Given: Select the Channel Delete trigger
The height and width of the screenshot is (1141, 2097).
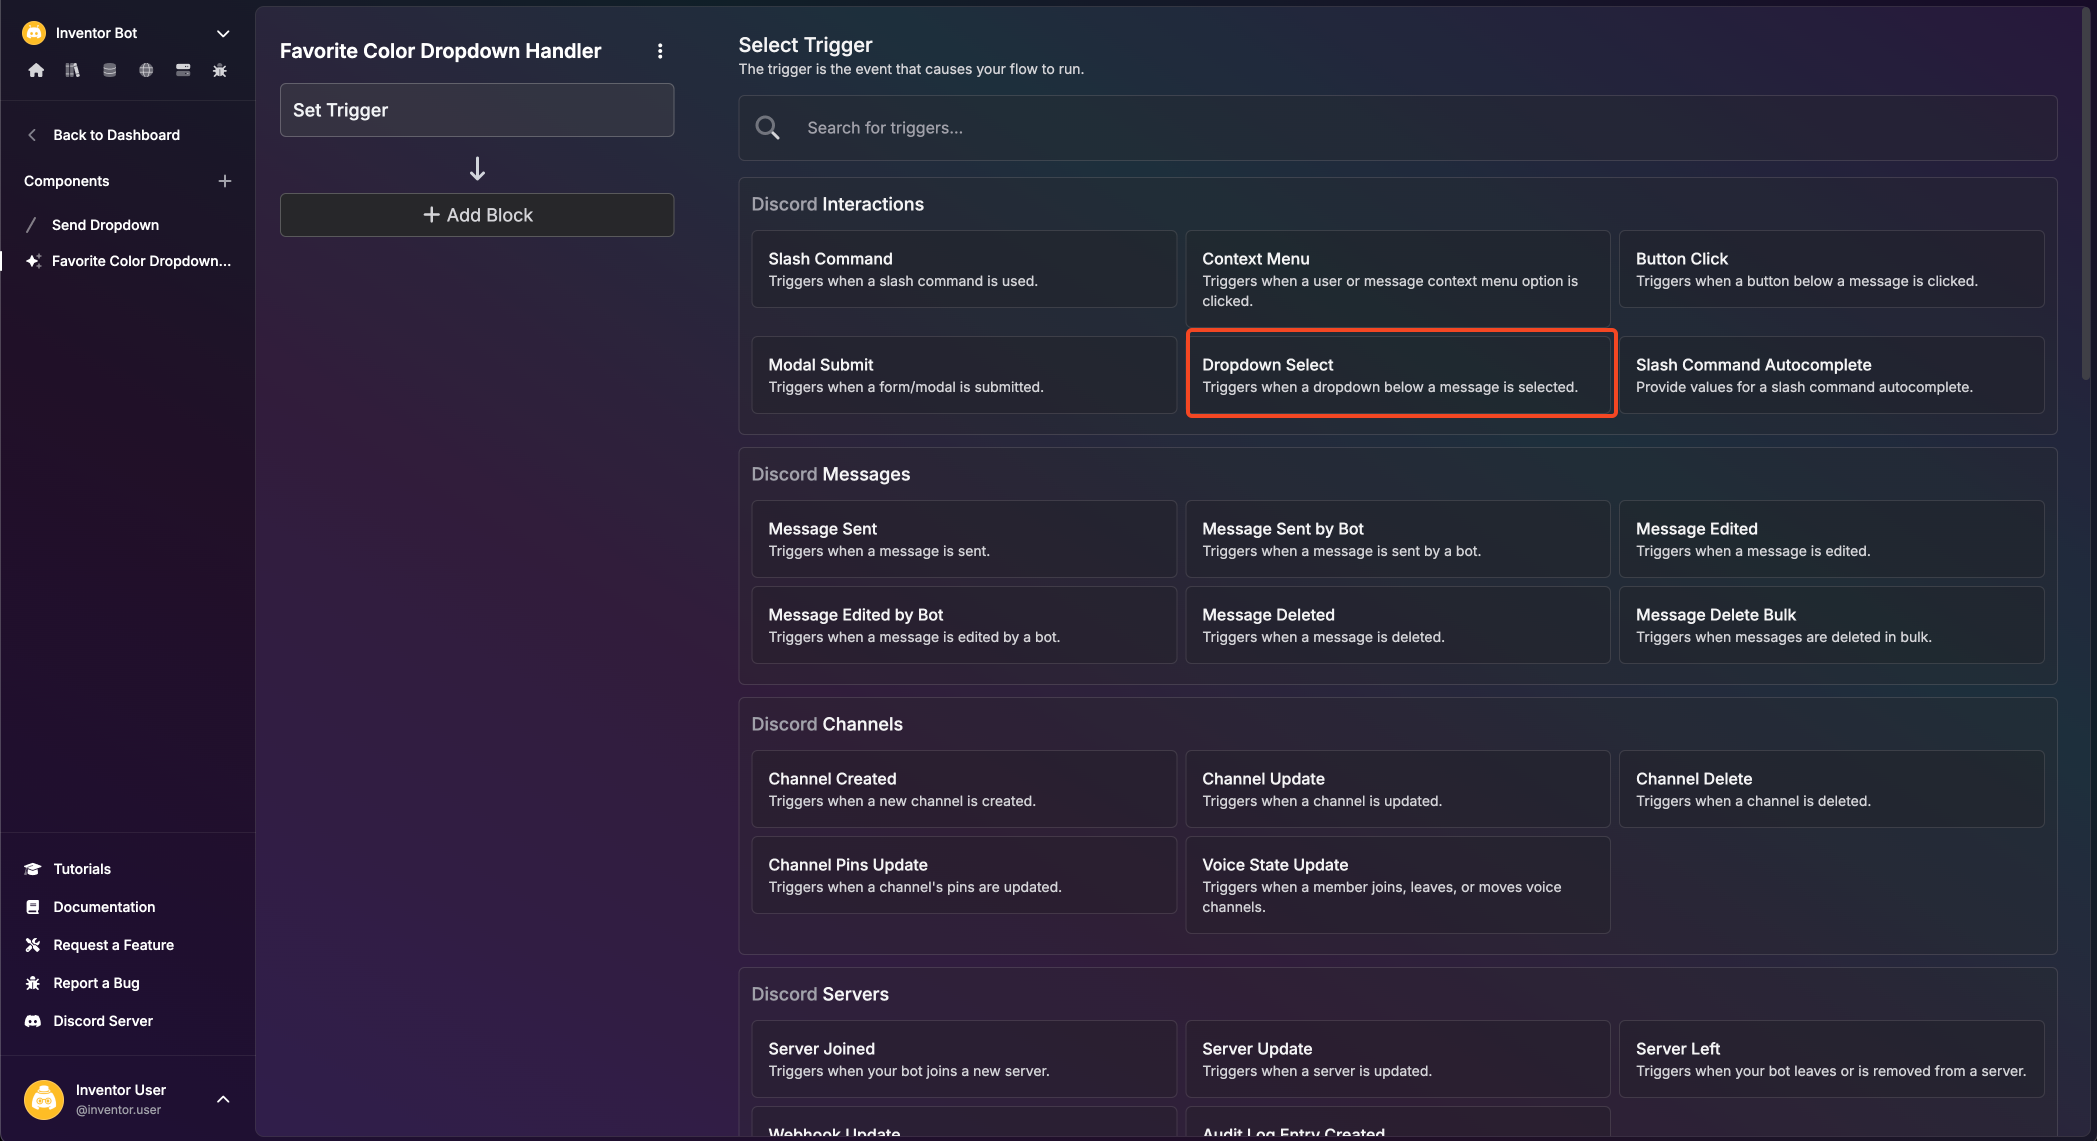Looking at the screenshot, I should pyautogui.click(x=1831, y=789).
